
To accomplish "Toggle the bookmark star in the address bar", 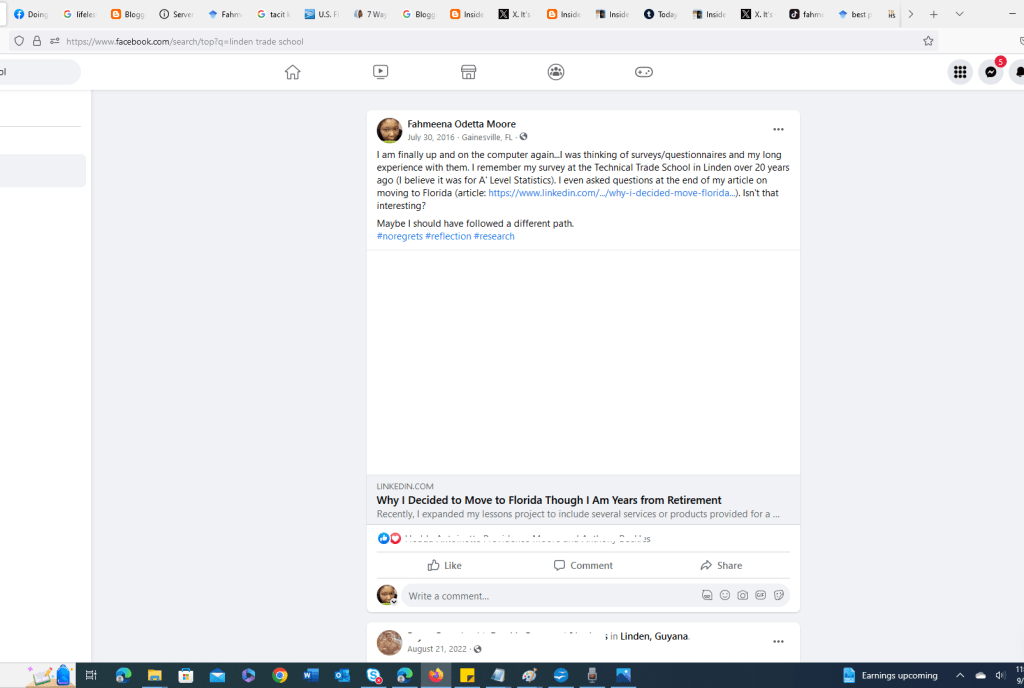I will coord(928,40).
